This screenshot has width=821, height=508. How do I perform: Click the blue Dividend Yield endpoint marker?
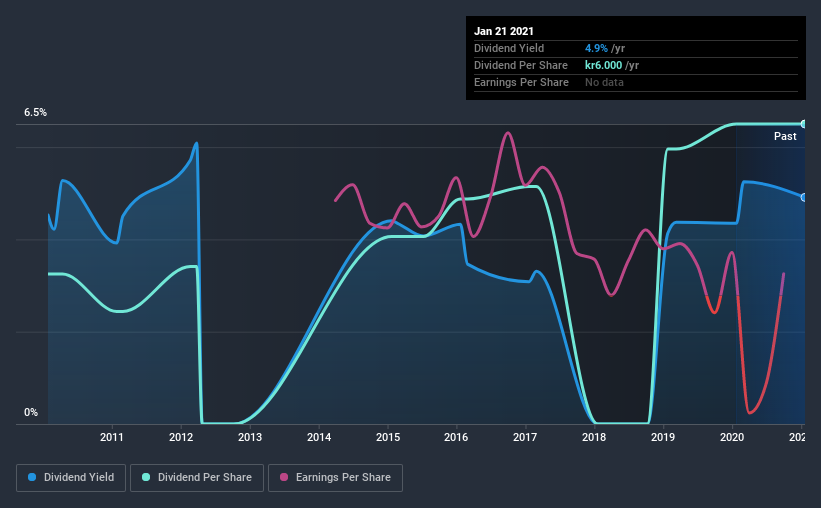pos(803,197)
